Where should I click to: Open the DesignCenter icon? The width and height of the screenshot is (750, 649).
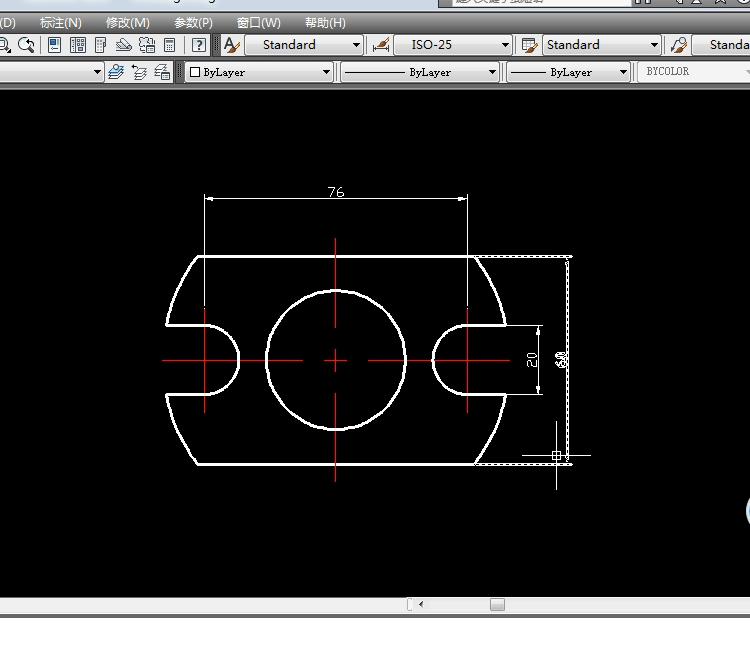pos(77,45)
